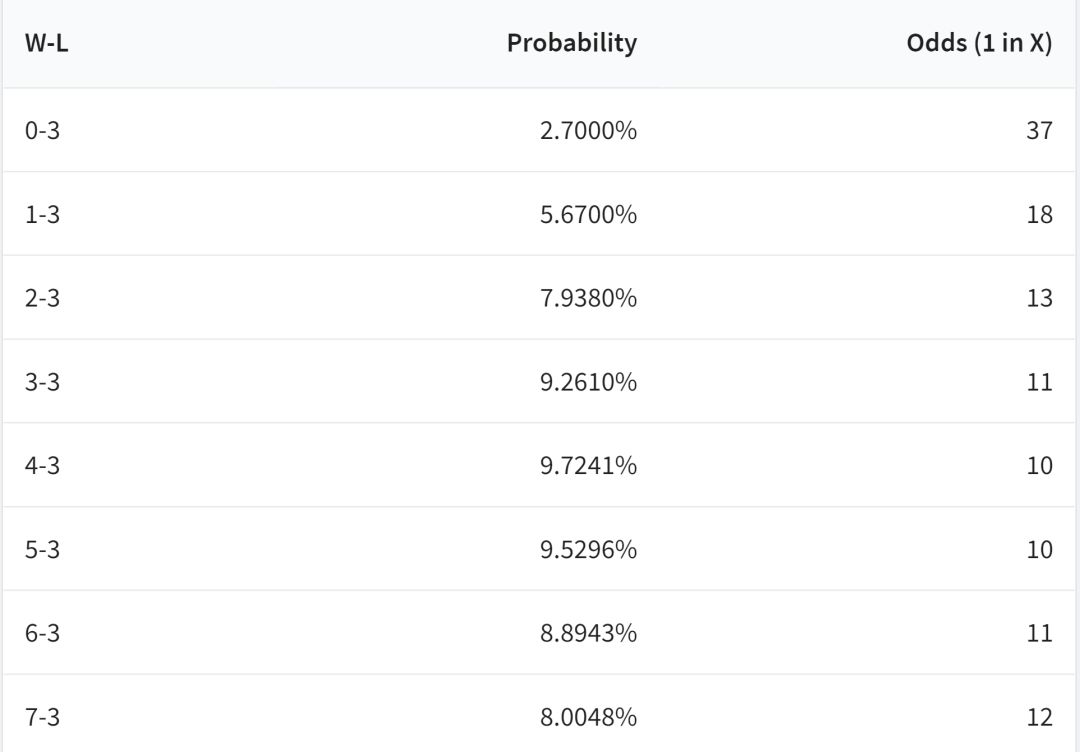The height and width of the screenshot is (752, 1080).
Task: Click odds value 18
Action: pos(1039,214)
